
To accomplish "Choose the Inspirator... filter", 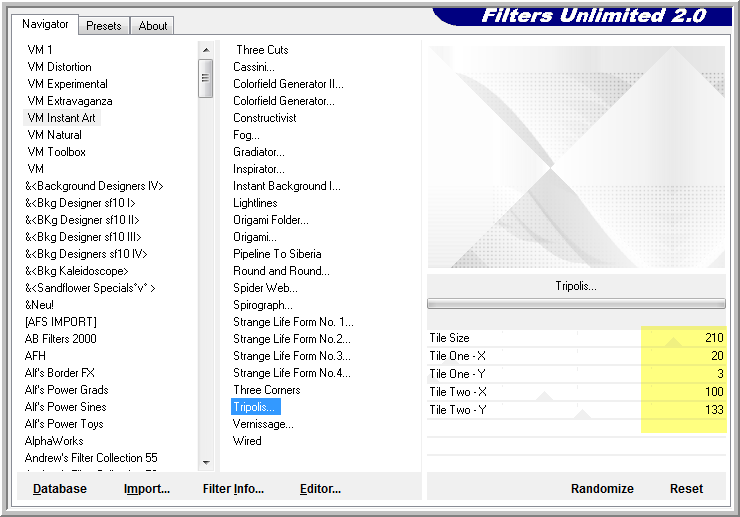I will click(259, 169).
